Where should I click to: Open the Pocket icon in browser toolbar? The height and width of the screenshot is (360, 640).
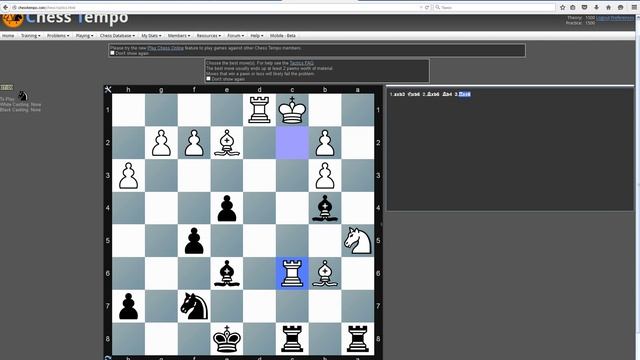pyautogui.click(x=584, y=7)
